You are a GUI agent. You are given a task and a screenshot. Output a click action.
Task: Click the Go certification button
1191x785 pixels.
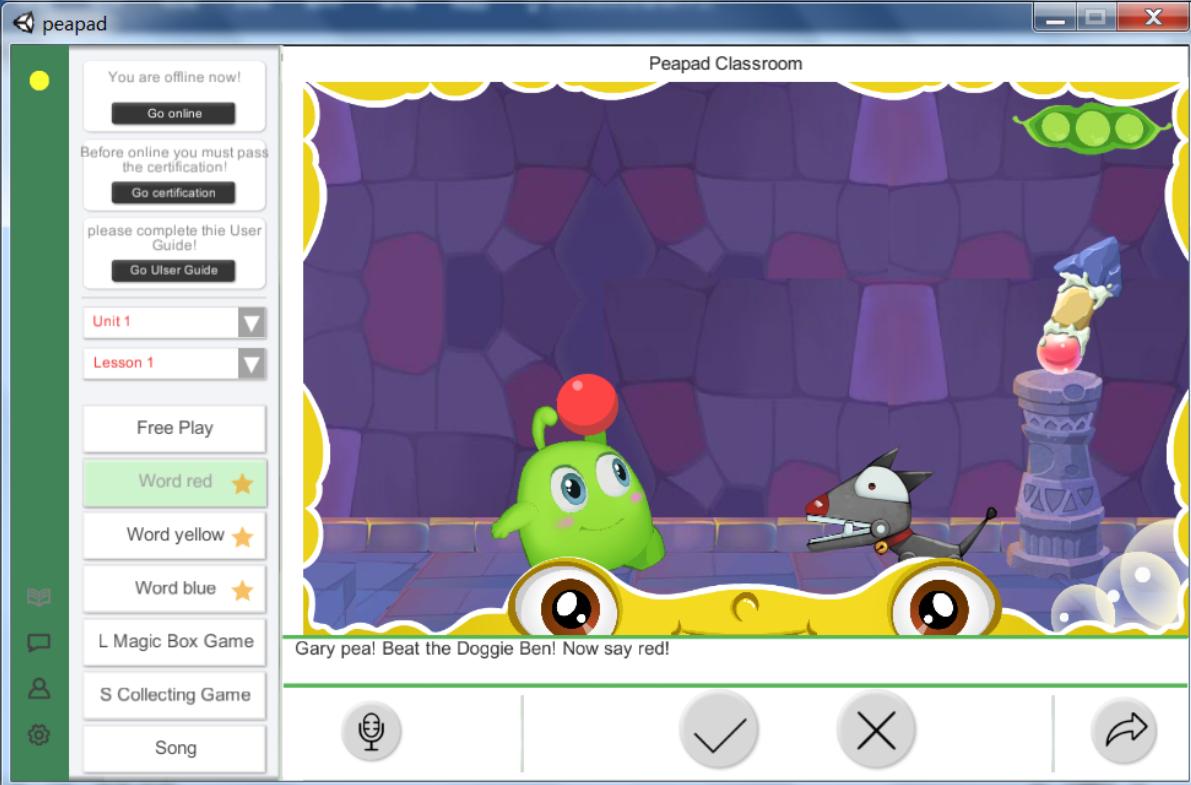174,192
